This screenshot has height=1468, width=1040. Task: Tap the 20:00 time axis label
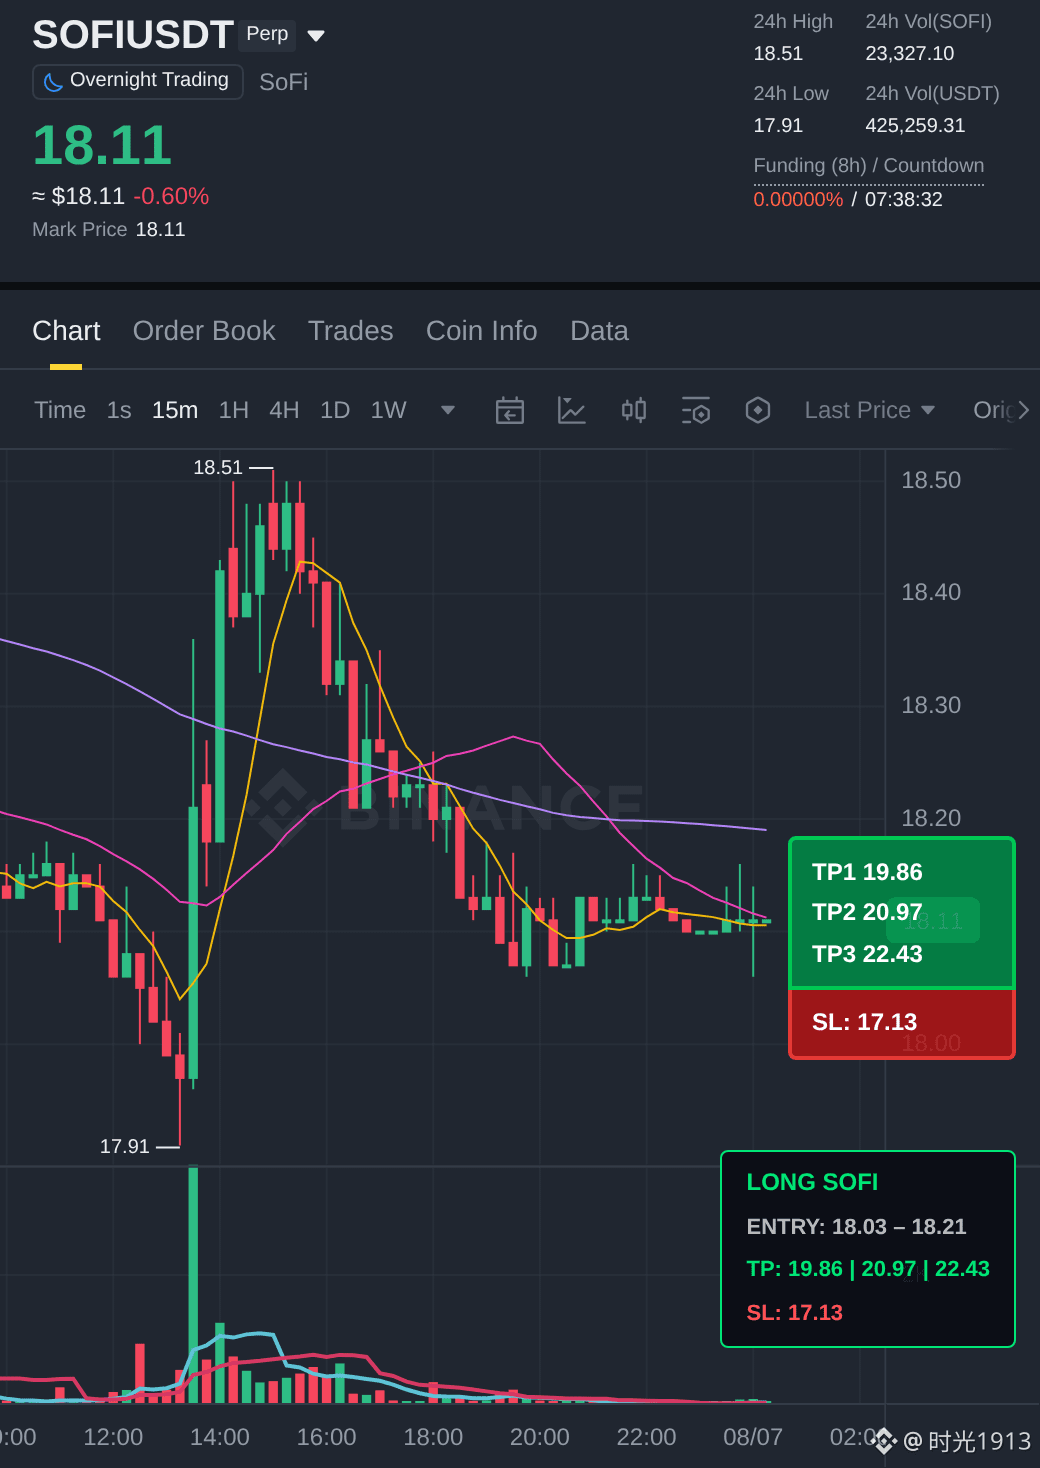pos(540,1438)
